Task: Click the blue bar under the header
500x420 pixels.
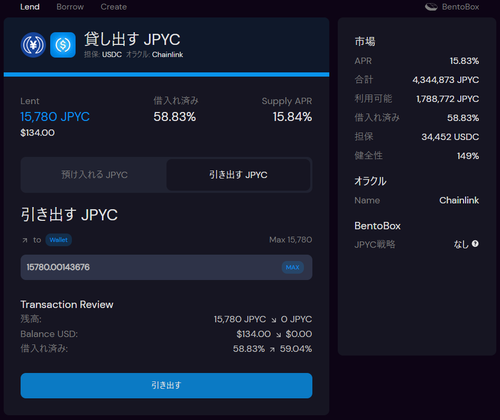Action: pos(166,75)
